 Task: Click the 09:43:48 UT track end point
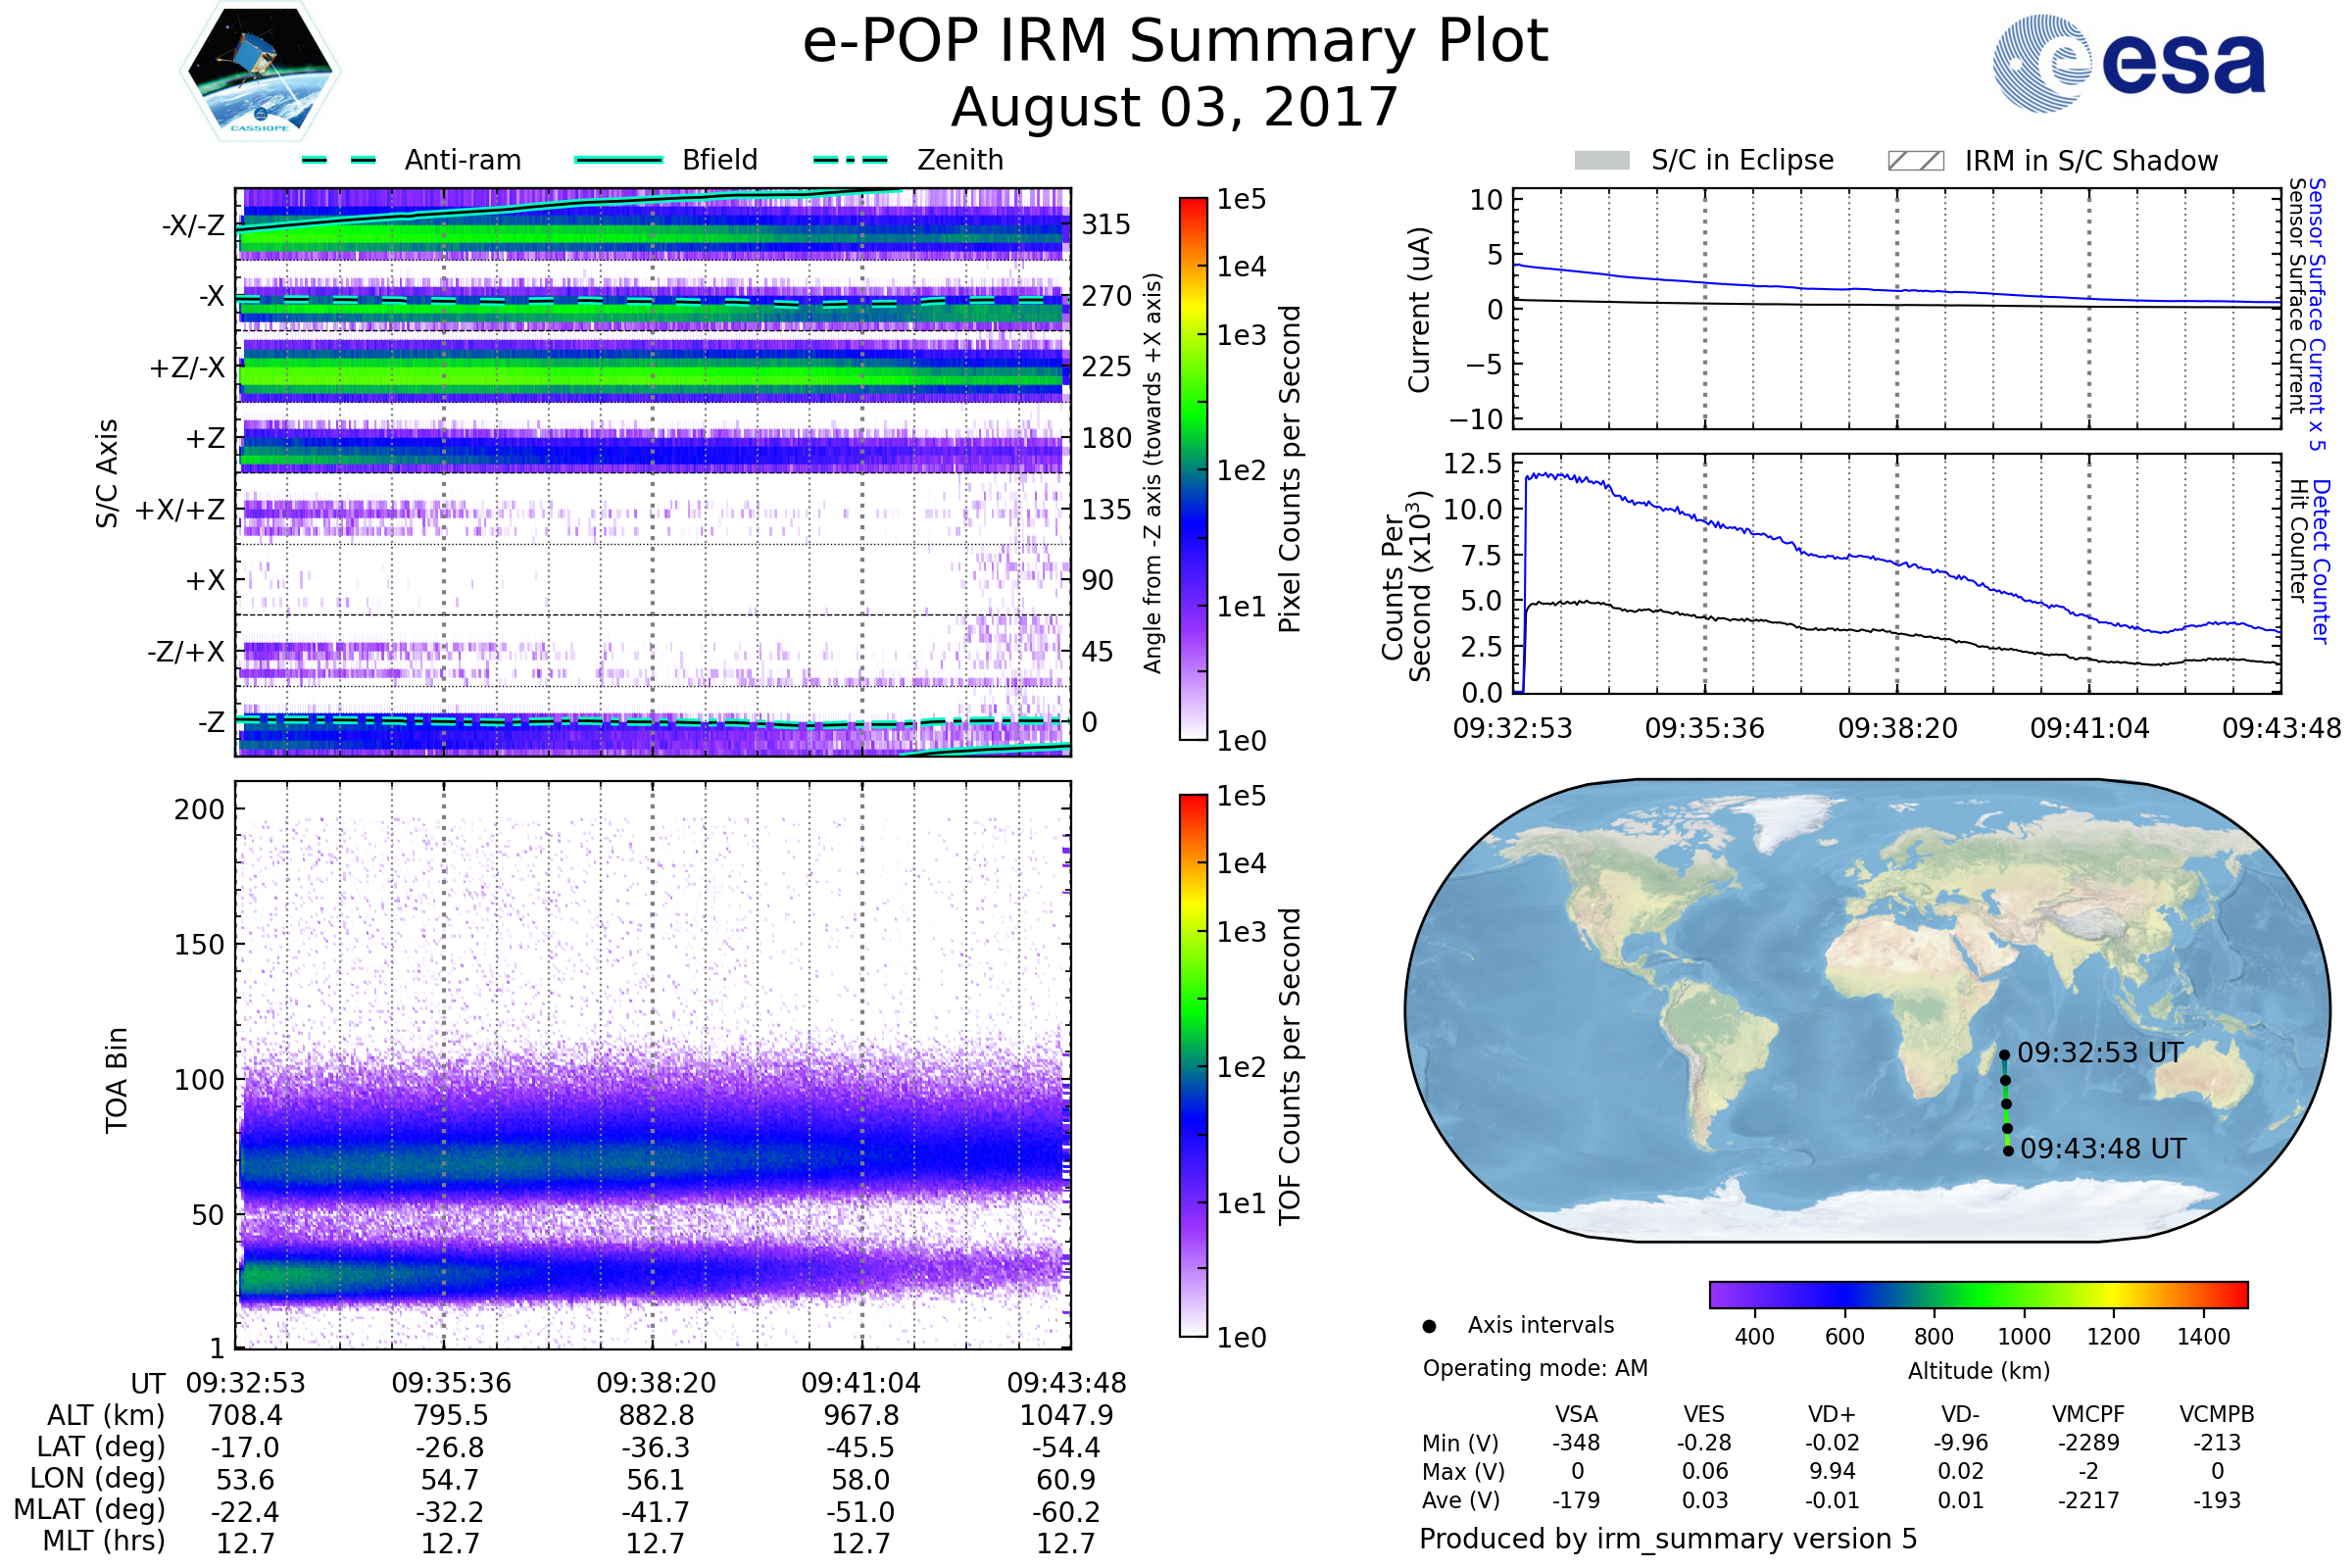[2008, 1151]
